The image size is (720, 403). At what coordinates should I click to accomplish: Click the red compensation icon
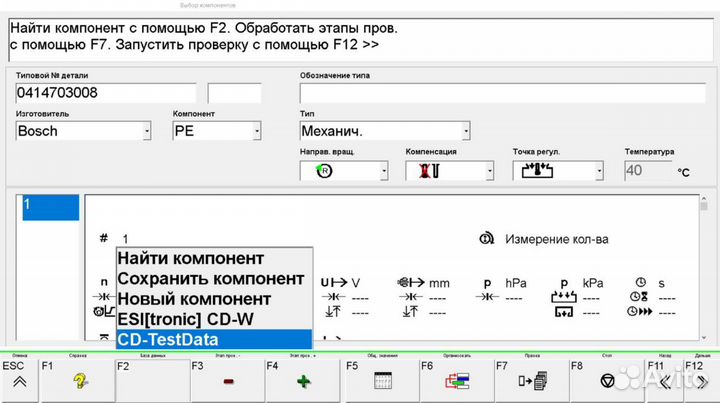point(429,171)
